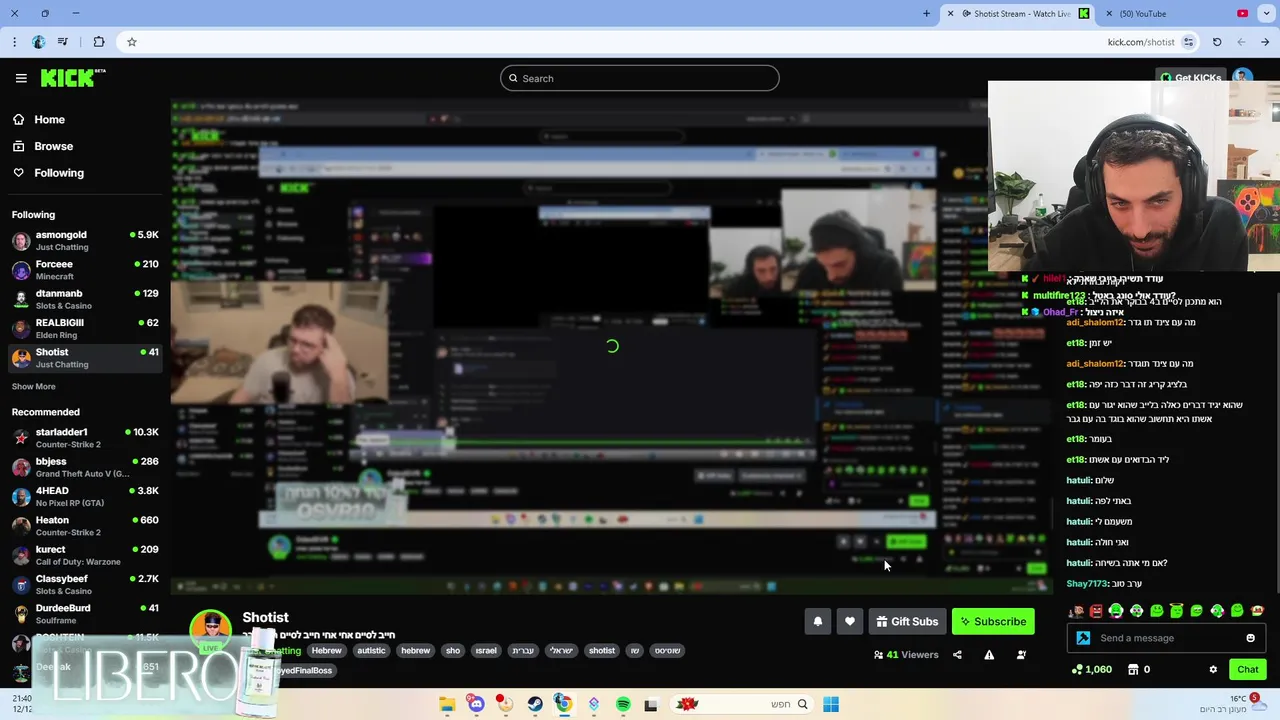Open bbjess recommended channel
1280x720 pixels.
pos(85,467)
